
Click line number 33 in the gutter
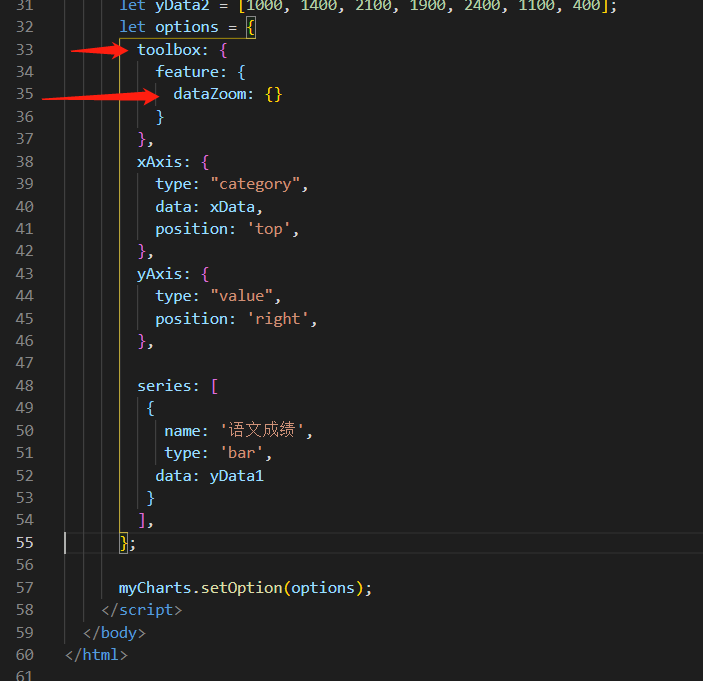click(25, 50)
